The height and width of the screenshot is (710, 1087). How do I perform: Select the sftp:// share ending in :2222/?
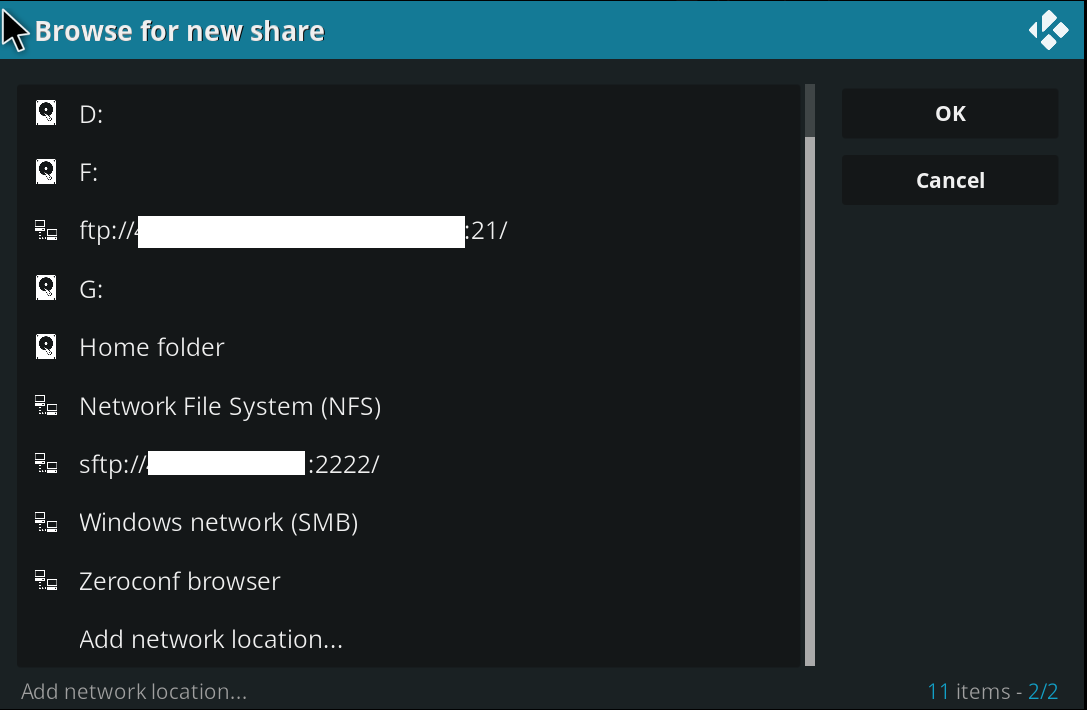pos(228,463)
